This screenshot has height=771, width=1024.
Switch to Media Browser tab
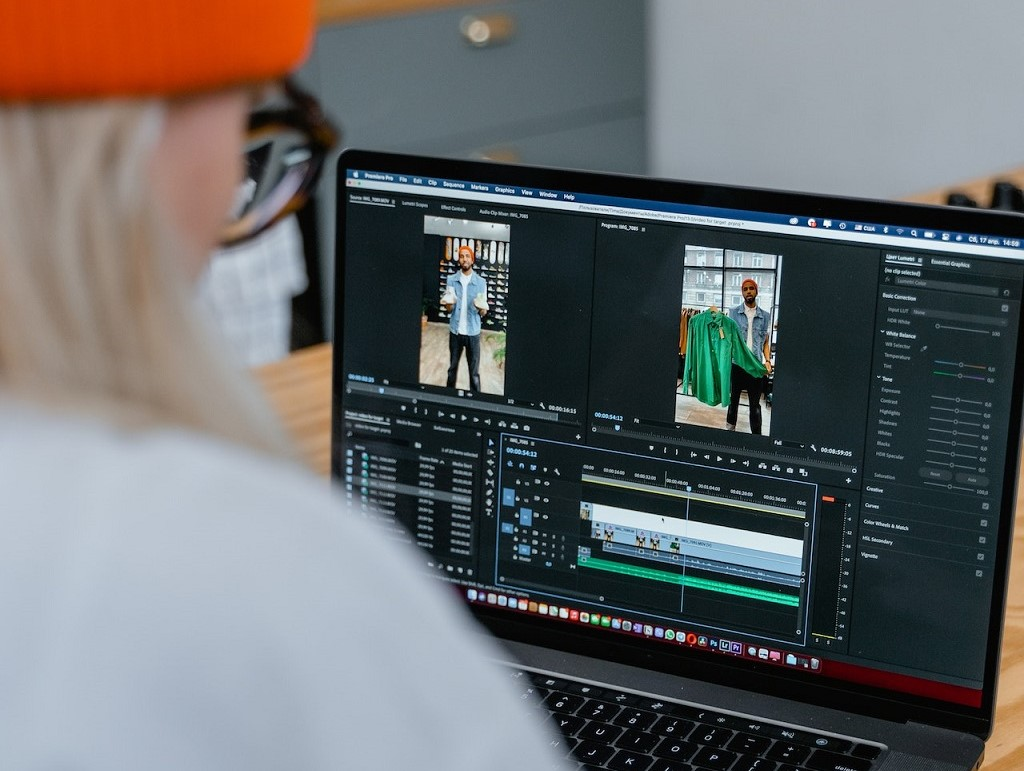(408, 424)
